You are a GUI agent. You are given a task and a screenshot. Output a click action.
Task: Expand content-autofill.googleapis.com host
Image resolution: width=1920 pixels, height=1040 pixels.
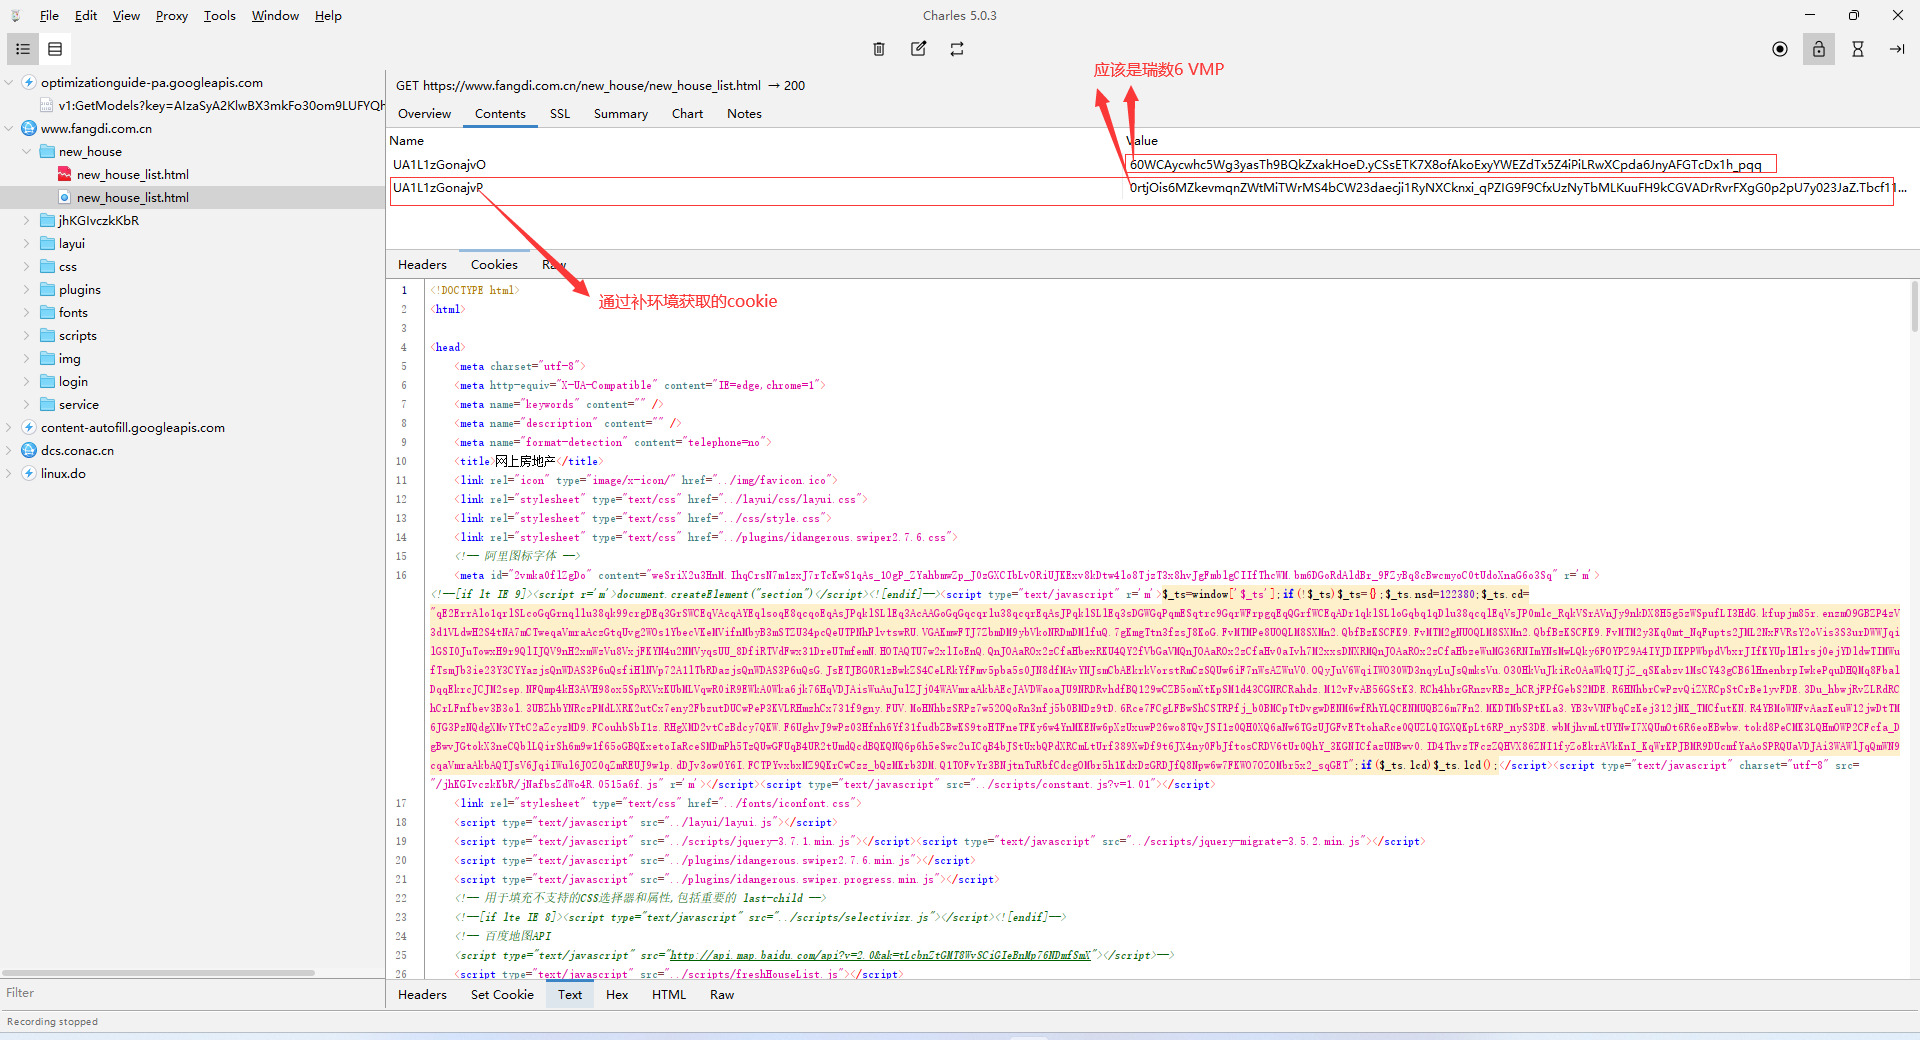pos(9,427)
